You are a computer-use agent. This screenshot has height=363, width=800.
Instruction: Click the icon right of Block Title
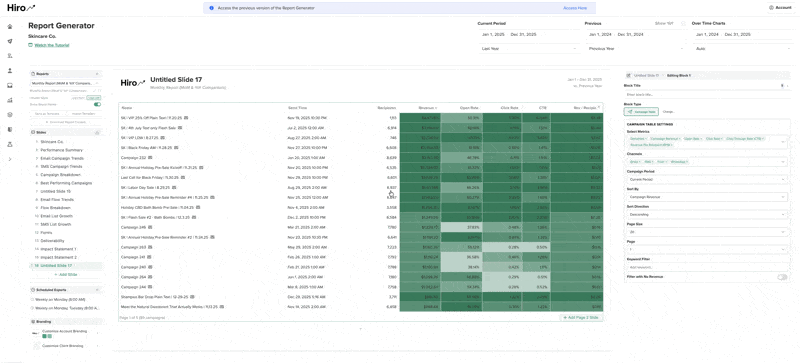click(783, 86)
